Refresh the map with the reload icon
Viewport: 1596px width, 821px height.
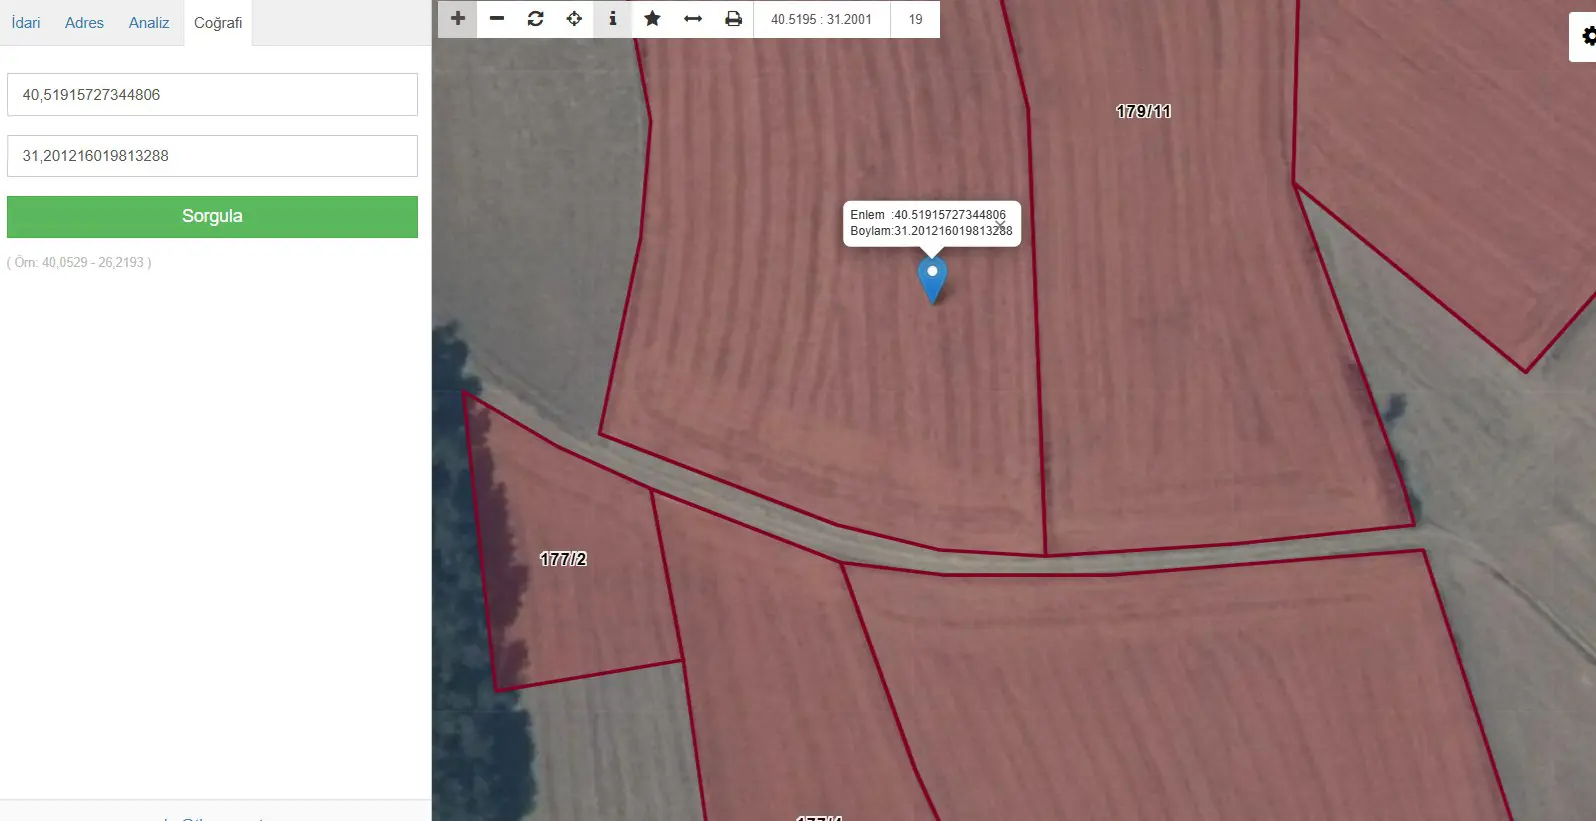(x=536, y=19)
